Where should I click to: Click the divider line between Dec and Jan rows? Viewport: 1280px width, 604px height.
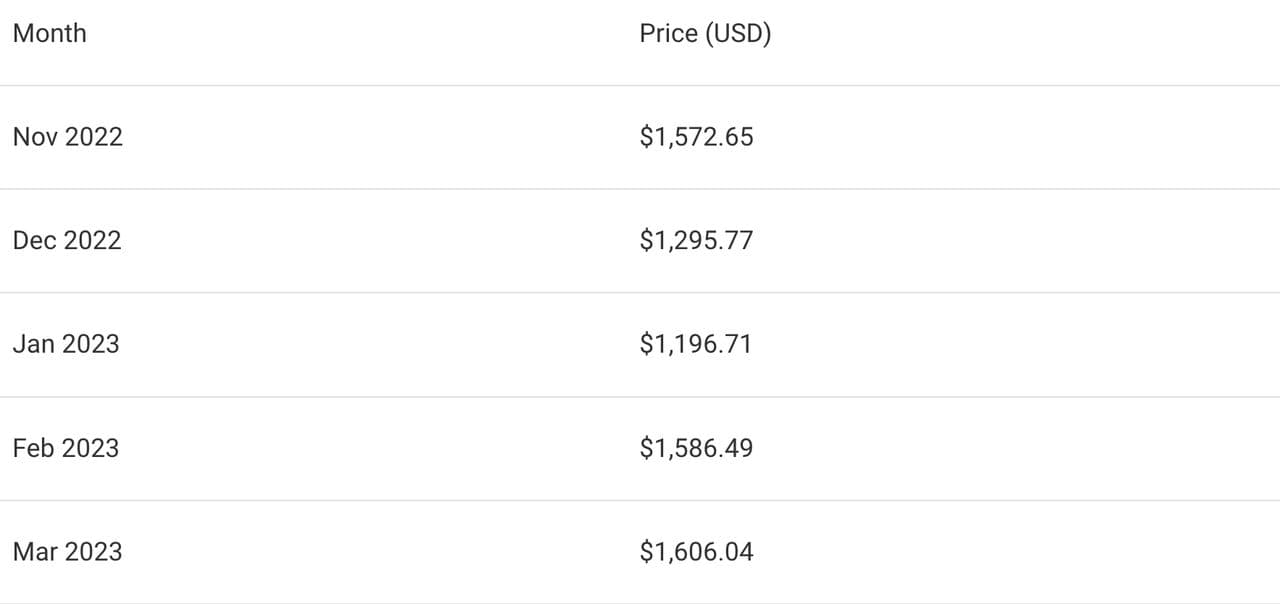pyautogui.click(x=640, y=293)
